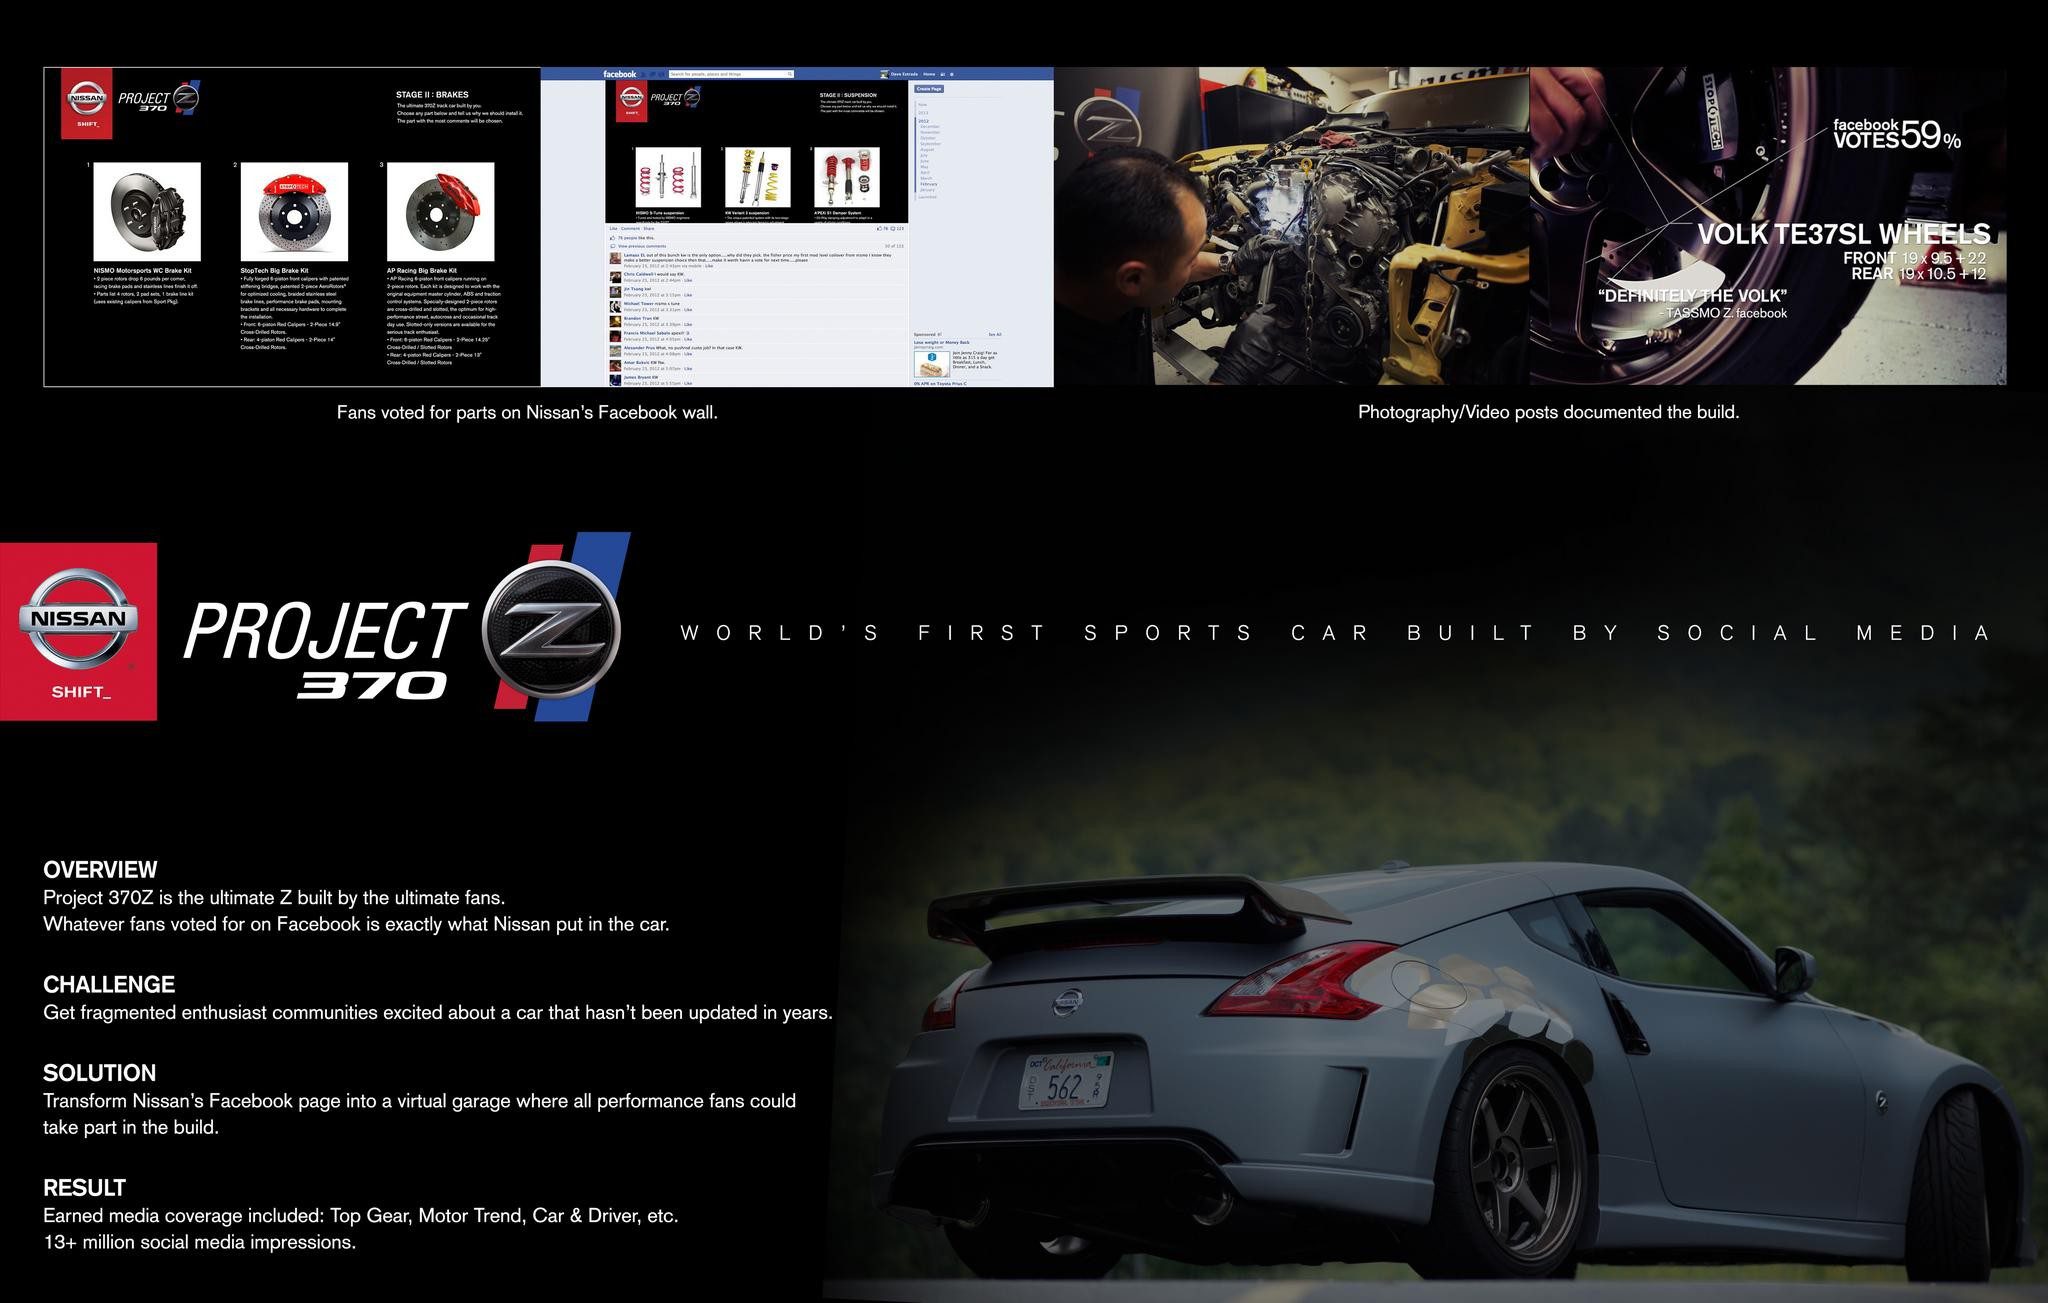Click the STAGE II : SUSPENSION heading
The height and width of the screenshot is (1303, 2048).
(x=848, y=95)
